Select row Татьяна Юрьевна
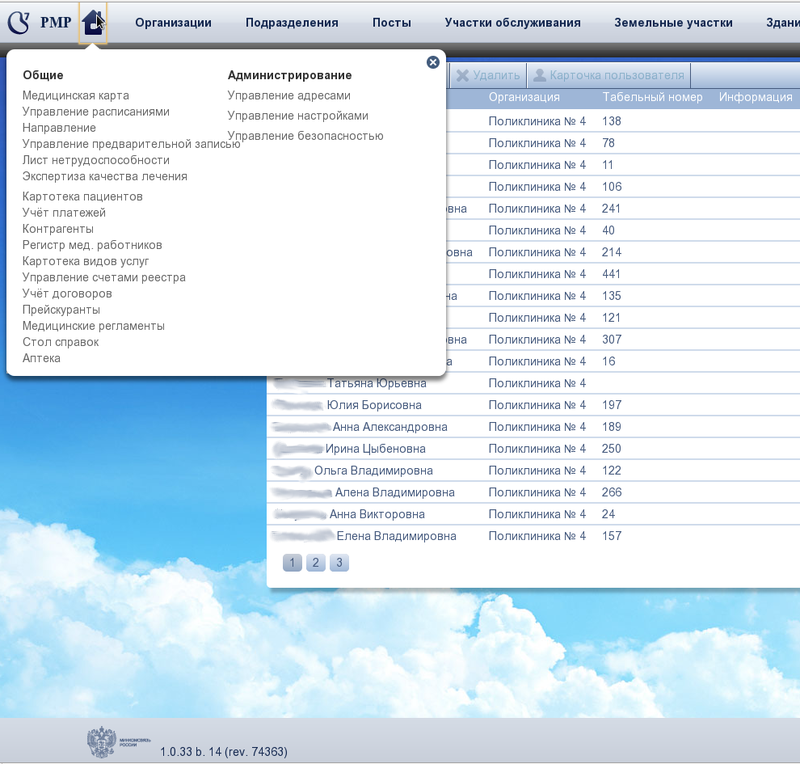The image size is (800, 764). [533, 383]
